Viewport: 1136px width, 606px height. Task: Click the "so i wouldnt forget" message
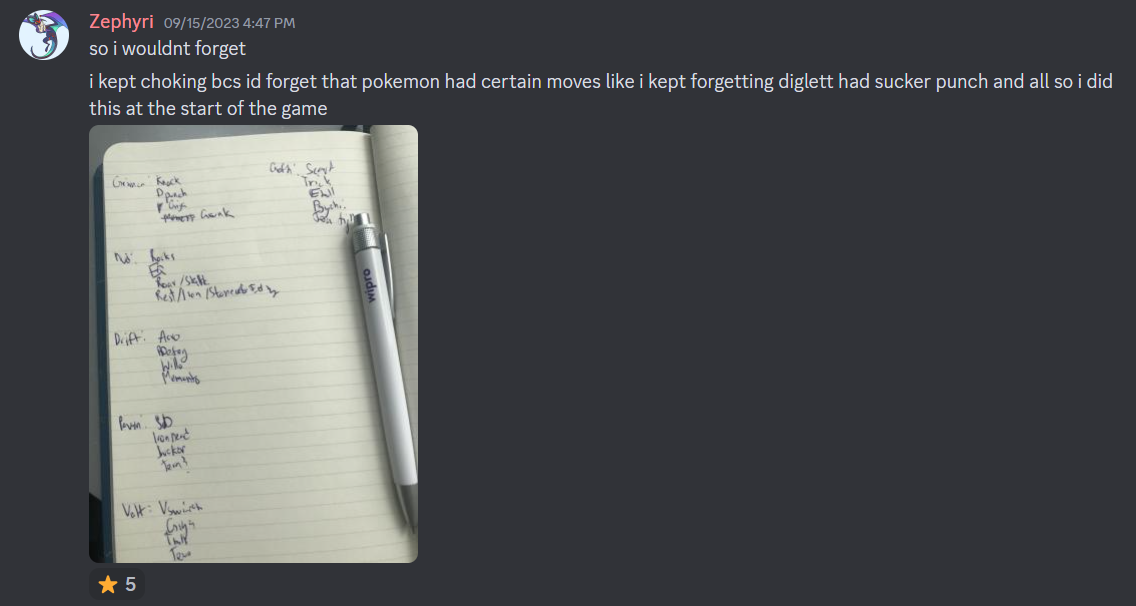pyautogui.click(x=167, y=49)
